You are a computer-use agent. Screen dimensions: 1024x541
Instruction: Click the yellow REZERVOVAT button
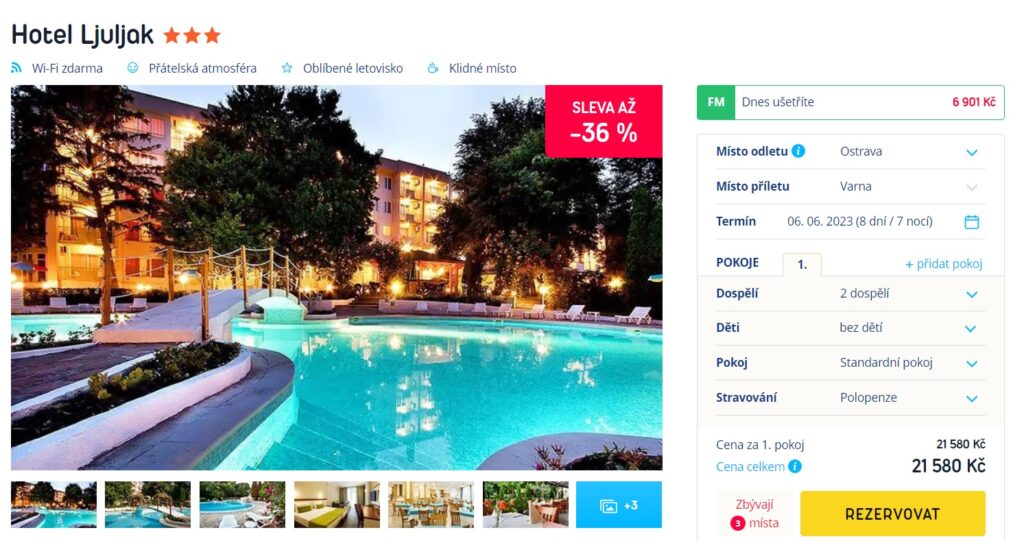pyautogui.click(x=892, y=514)
